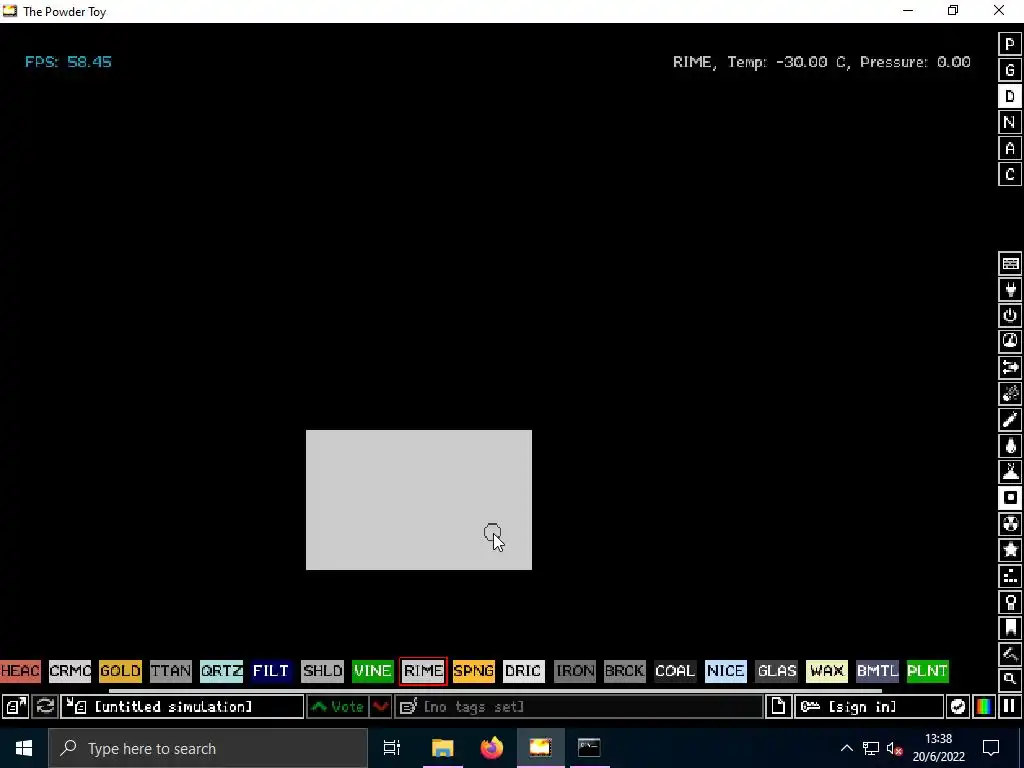Screen dimensions: 1024x768
Task: Open Task View on the taskbar
Action: point(392,748)
